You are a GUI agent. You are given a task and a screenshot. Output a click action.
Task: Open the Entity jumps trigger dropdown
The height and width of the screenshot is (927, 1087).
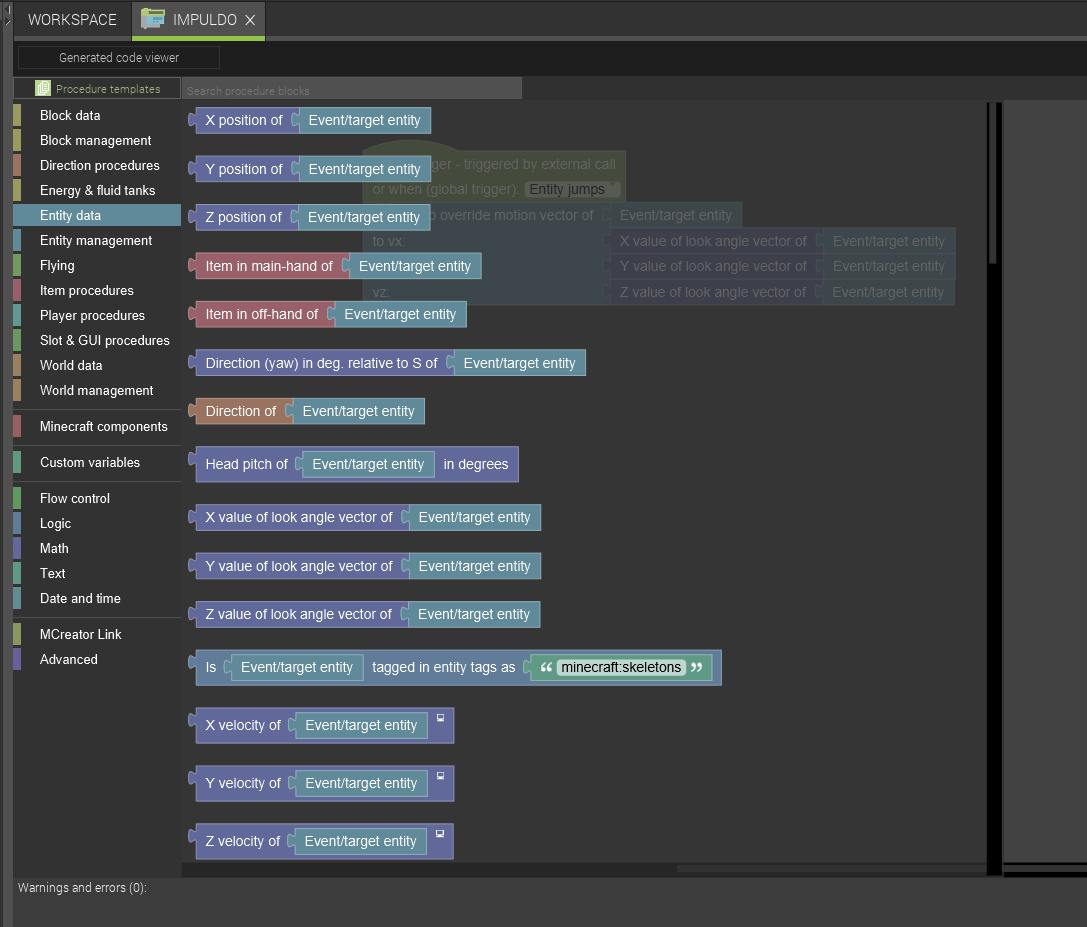572,188
